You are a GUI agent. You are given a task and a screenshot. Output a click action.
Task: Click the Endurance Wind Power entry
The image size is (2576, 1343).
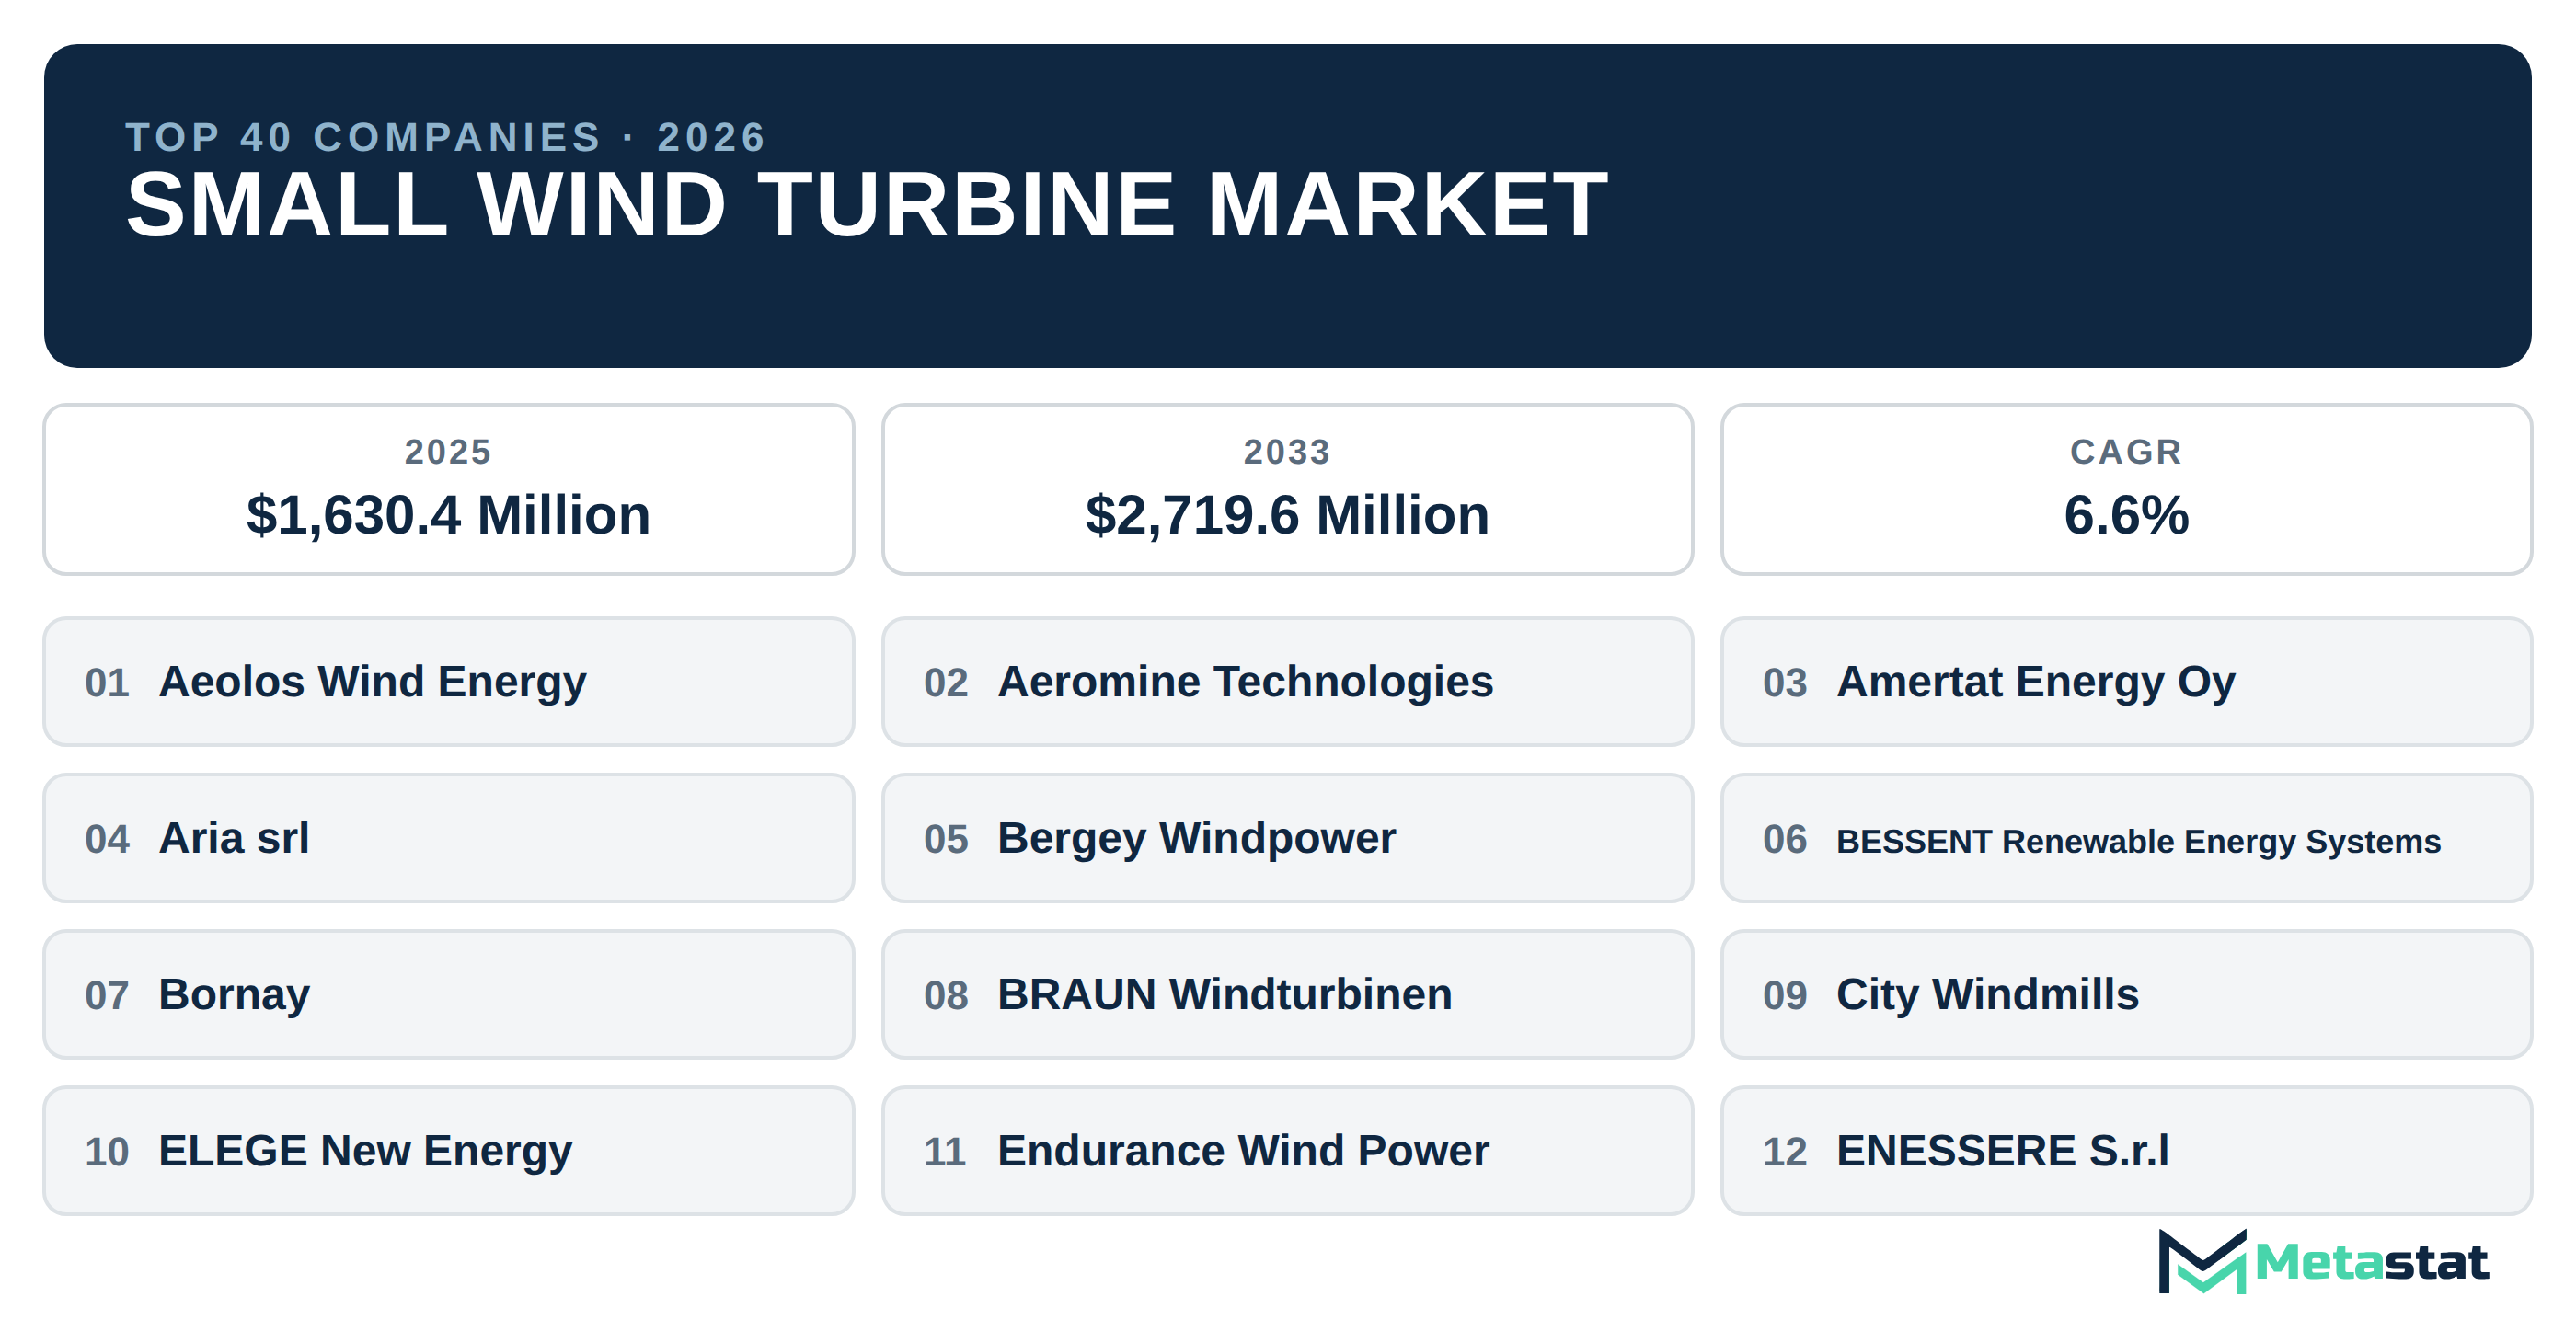[x=1287, y=1151]
